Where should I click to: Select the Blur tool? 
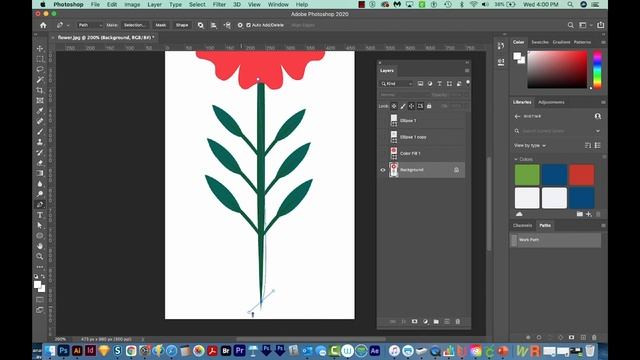coord(40,184)
